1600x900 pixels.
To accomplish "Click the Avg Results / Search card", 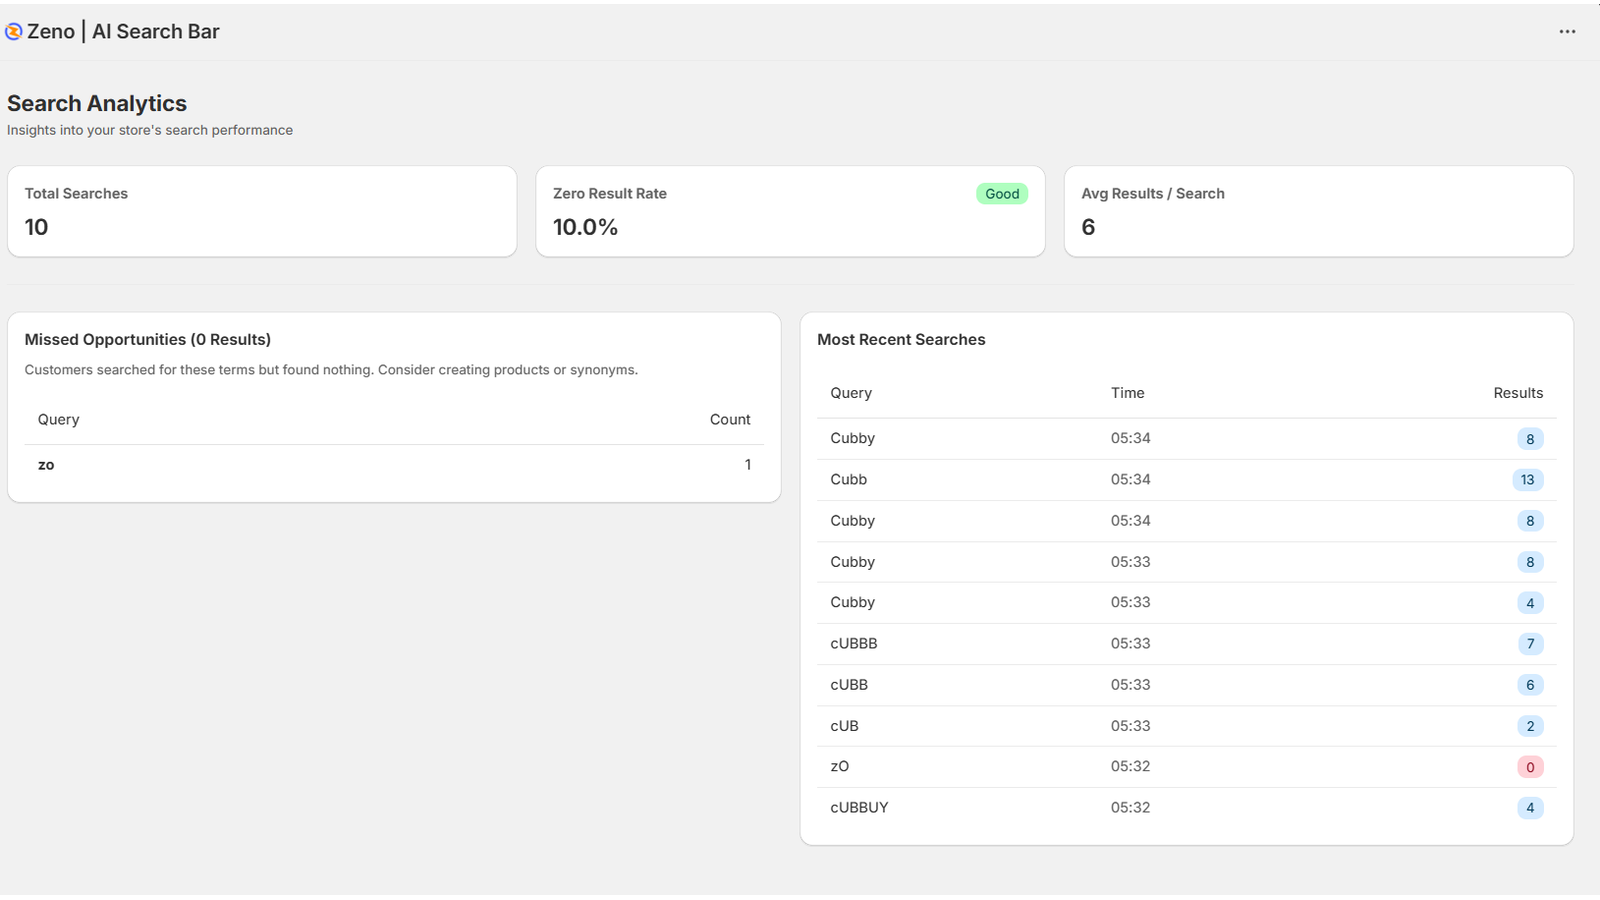I will click(x=1318, y=211).
